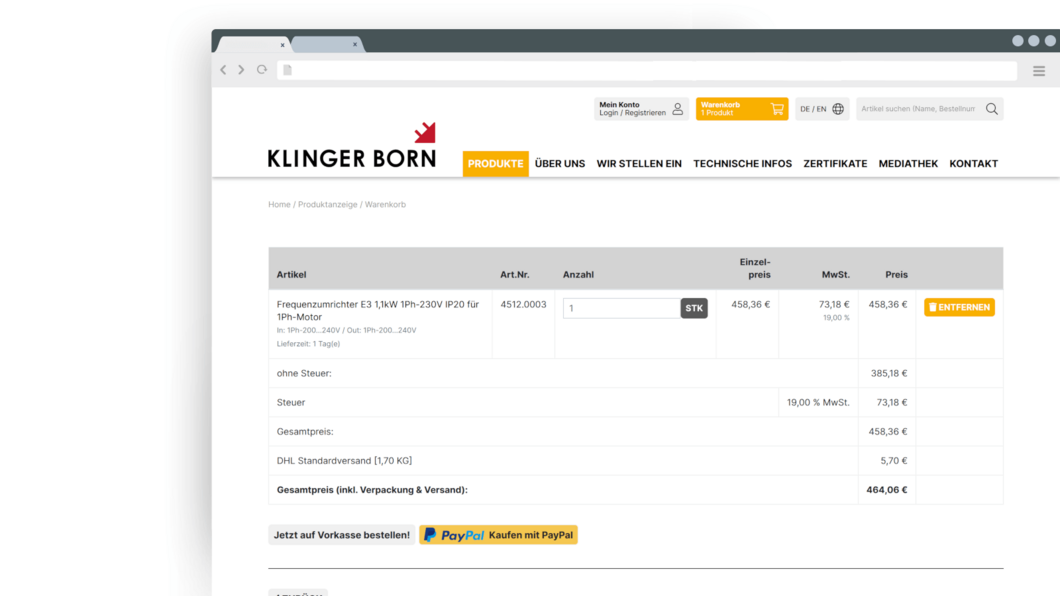Pay with Kaufen mit PayPal button

point(498,535)
